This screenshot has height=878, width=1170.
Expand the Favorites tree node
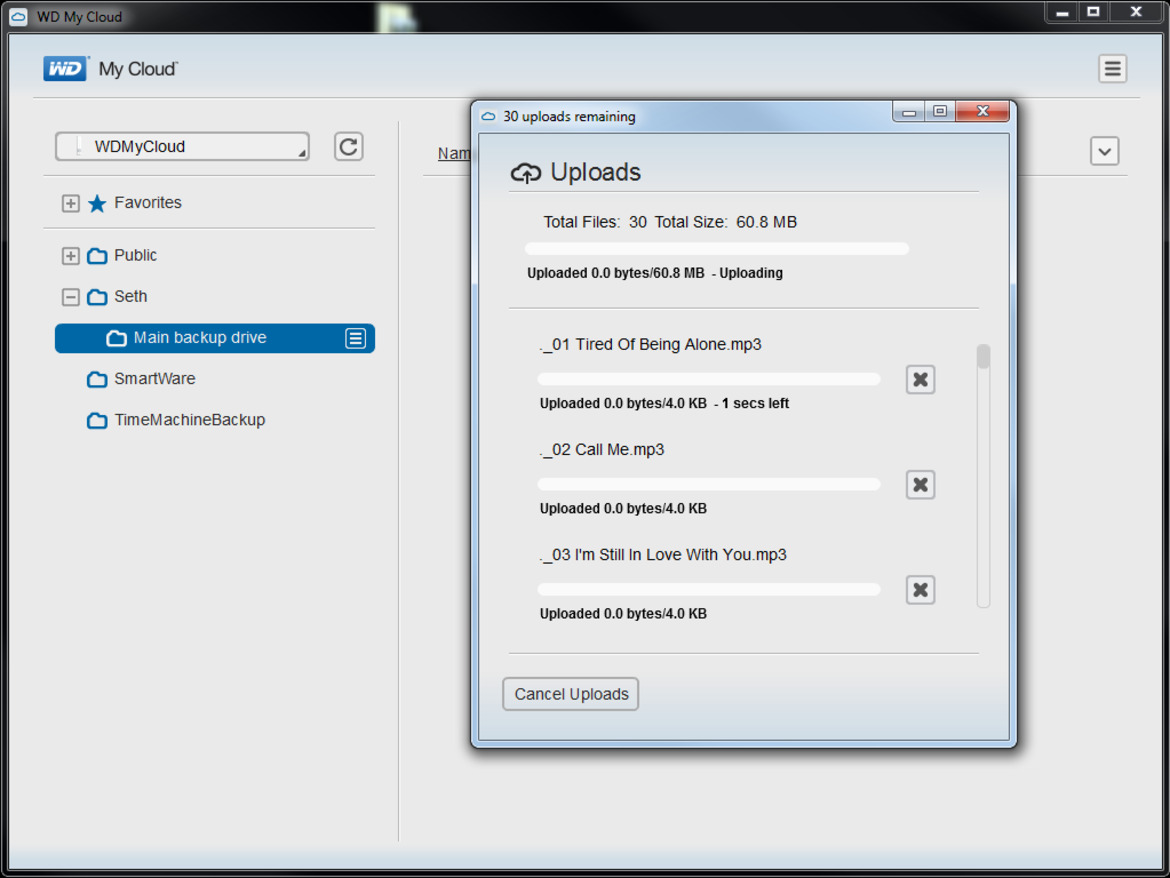[x=70, y=203]
